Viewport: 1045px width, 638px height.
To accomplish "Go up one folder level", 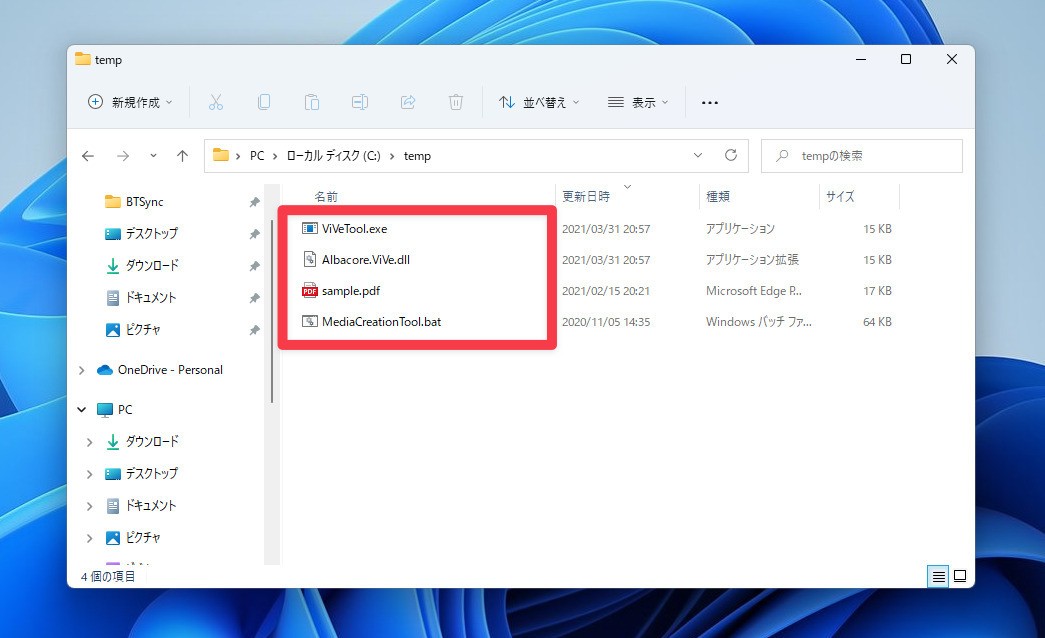I will tap(182, 156).
